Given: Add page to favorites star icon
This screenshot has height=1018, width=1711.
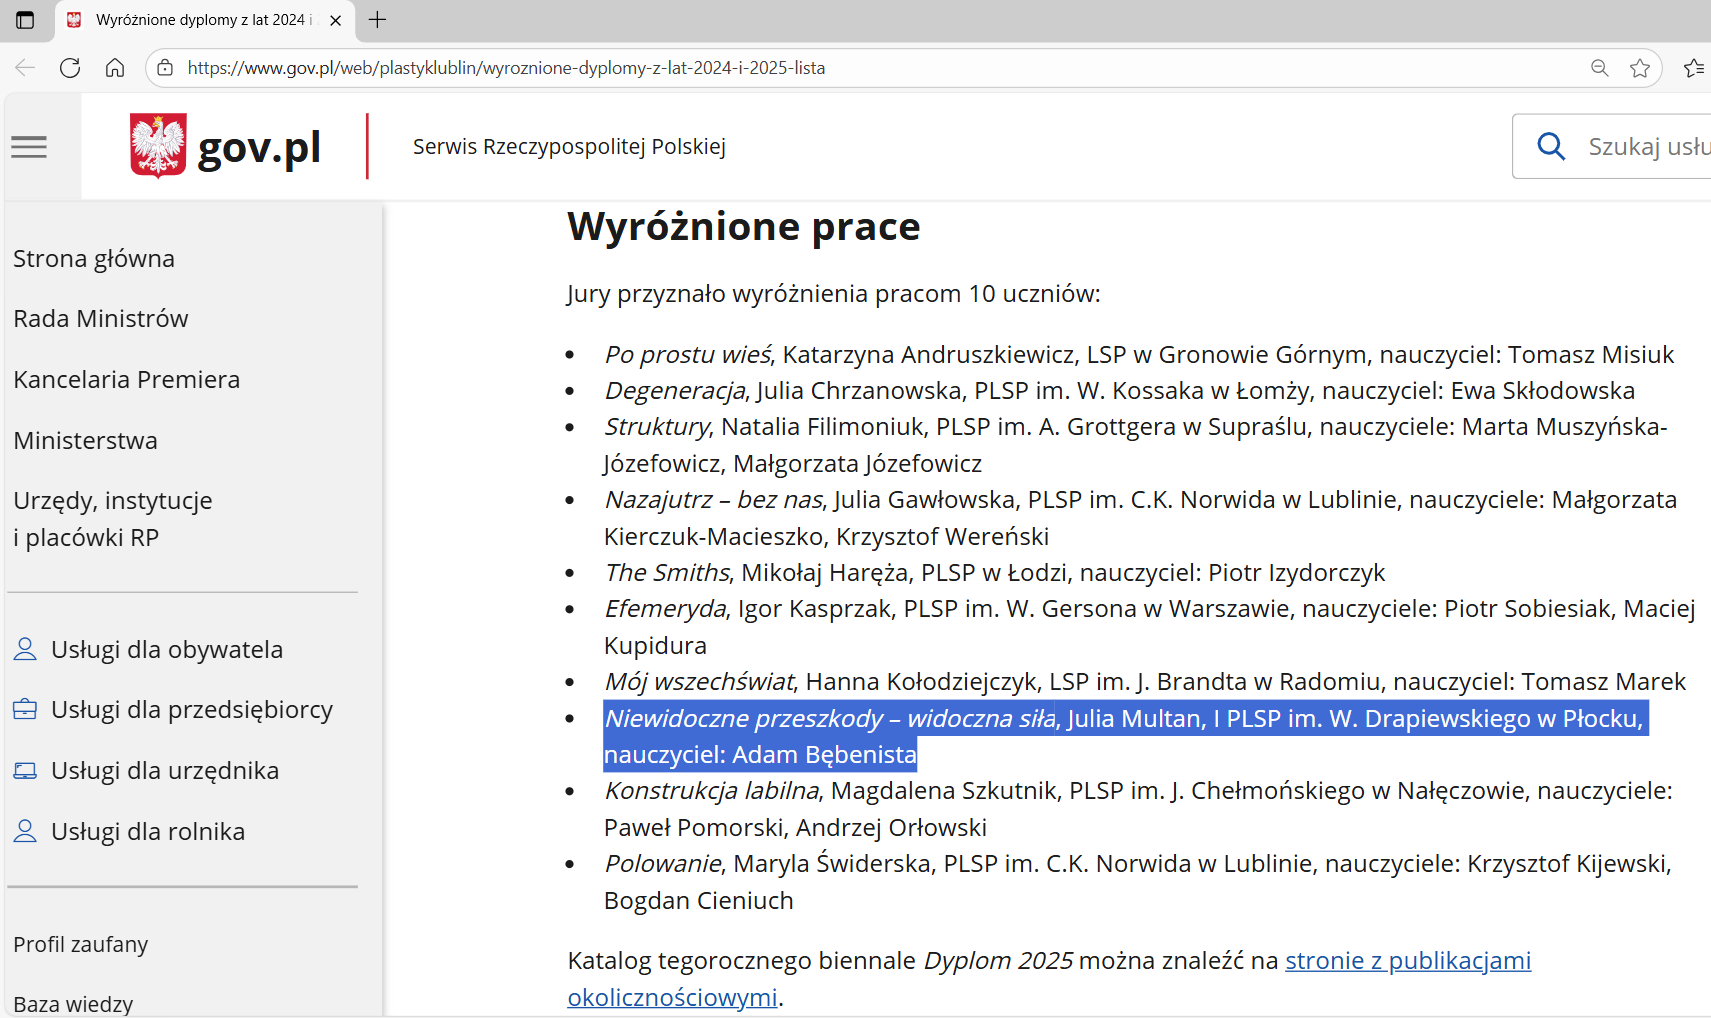Looking at the screenshot, I should coord(1639,68).
